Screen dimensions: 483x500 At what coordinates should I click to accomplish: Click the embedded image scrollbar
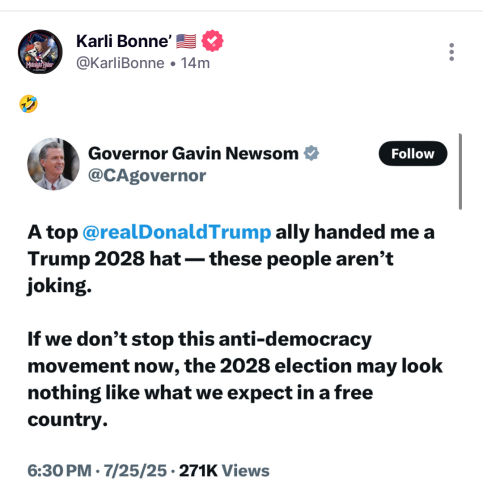pyautogui.click(x=460, y=171)
